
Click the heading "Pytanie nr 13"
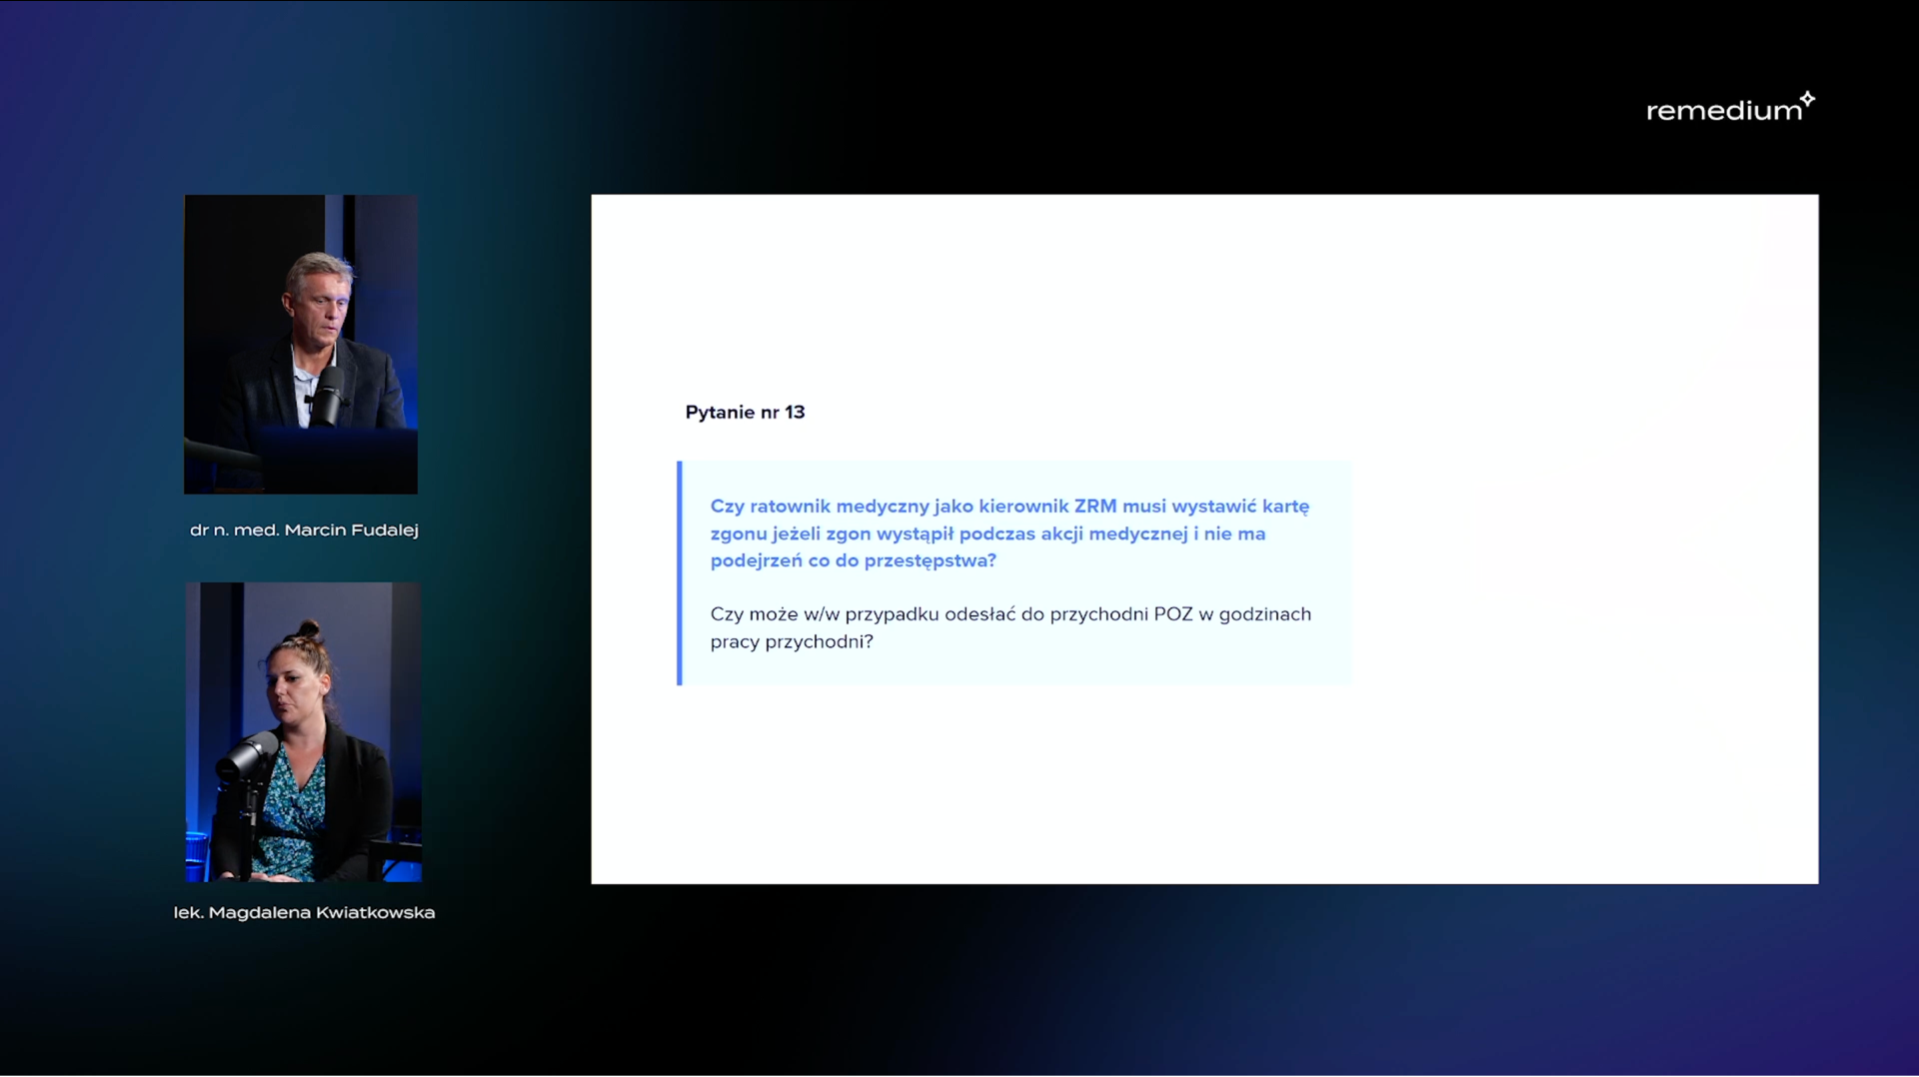(x=745, y=412)
